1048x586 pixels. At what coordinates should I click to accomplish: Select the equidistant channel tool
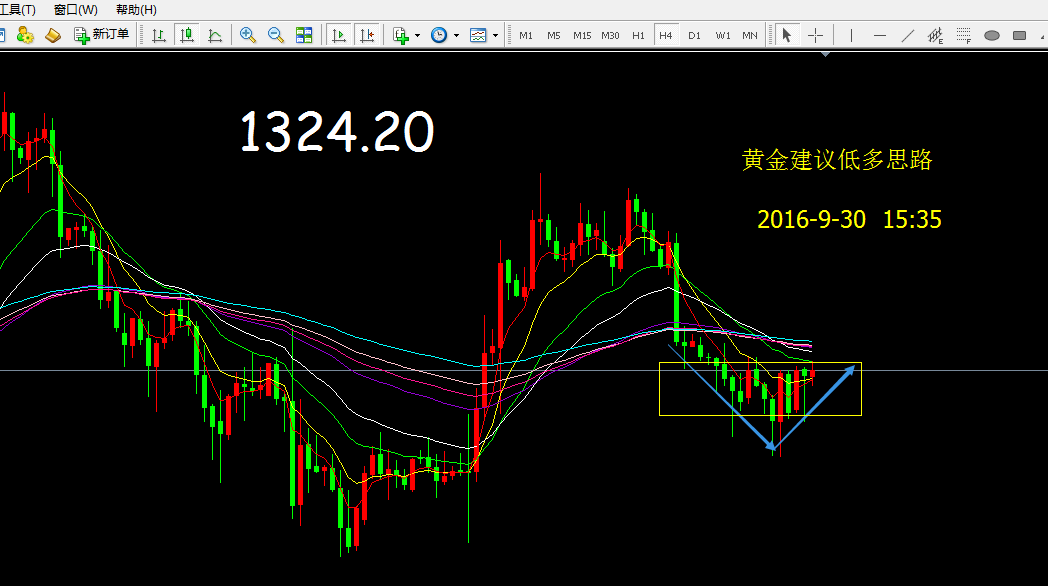click(936, 35)
